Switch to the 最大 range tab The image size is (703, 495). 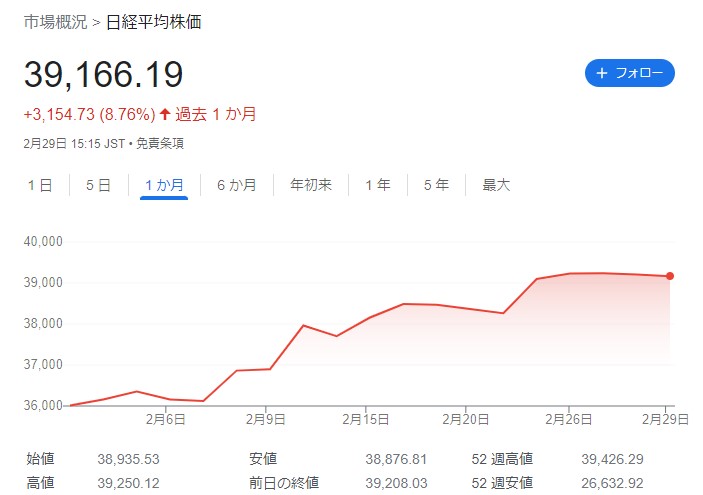pyautogui.click(x=496, y=185)
